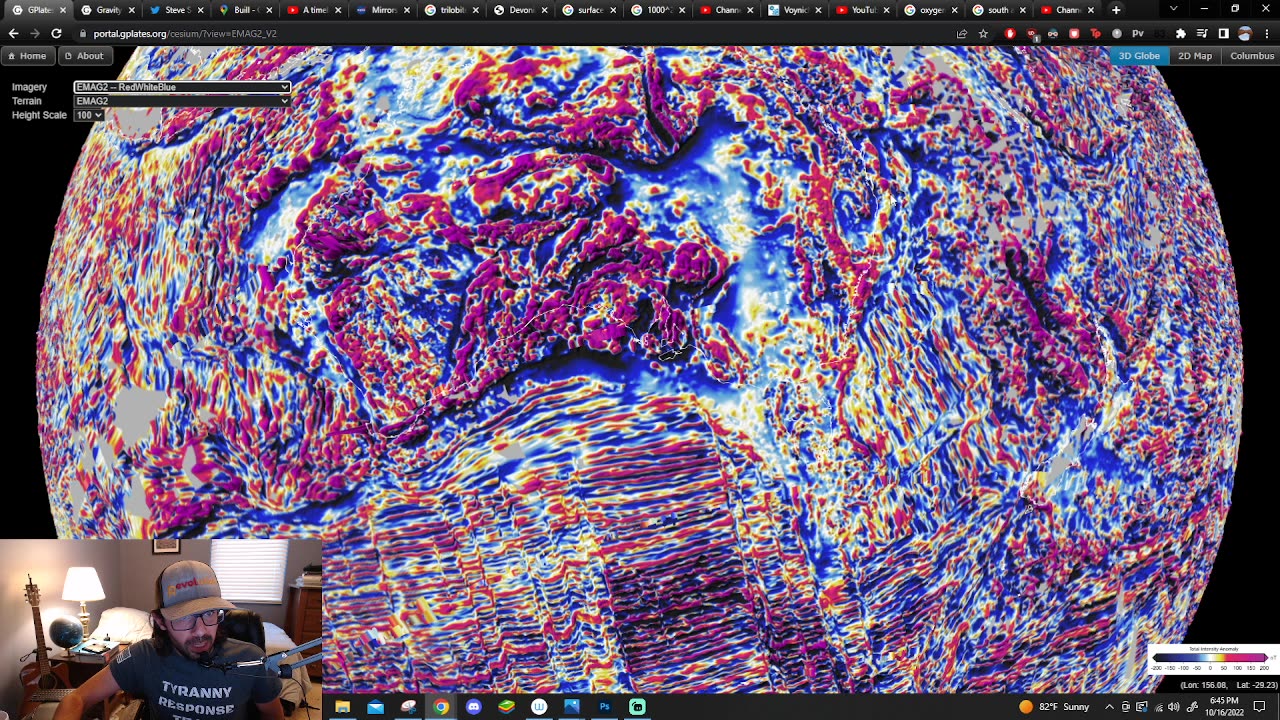Open File Explorer from the taskbar
Screen dimensions: 1280x720
pyautogui.click(x=342, y=707)
